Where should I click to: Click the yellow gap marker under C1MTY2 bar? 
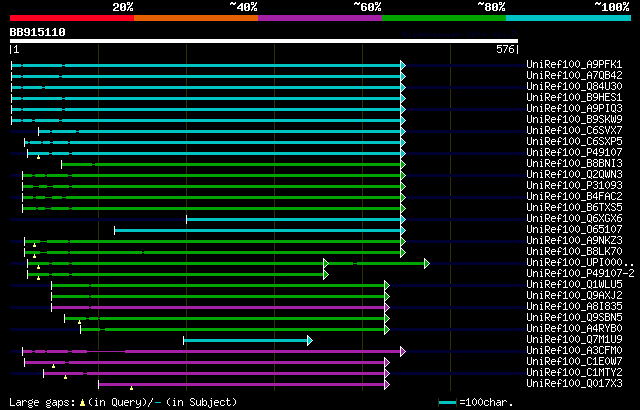coord(65,377)
